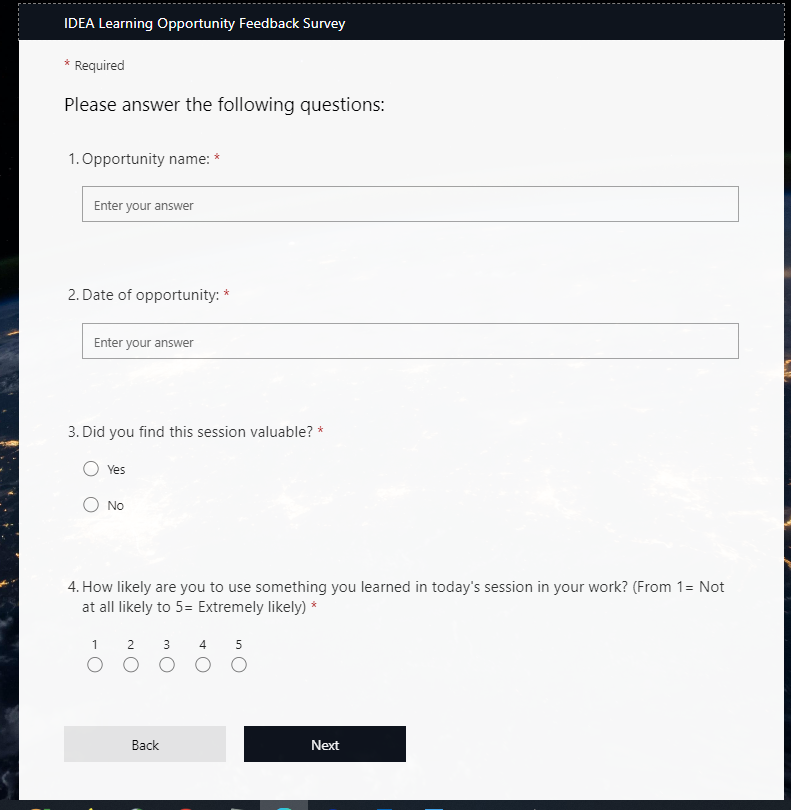791x810 pixels.
Task: Focus the Date of opportunity answer field
Action: pos(410,341)
